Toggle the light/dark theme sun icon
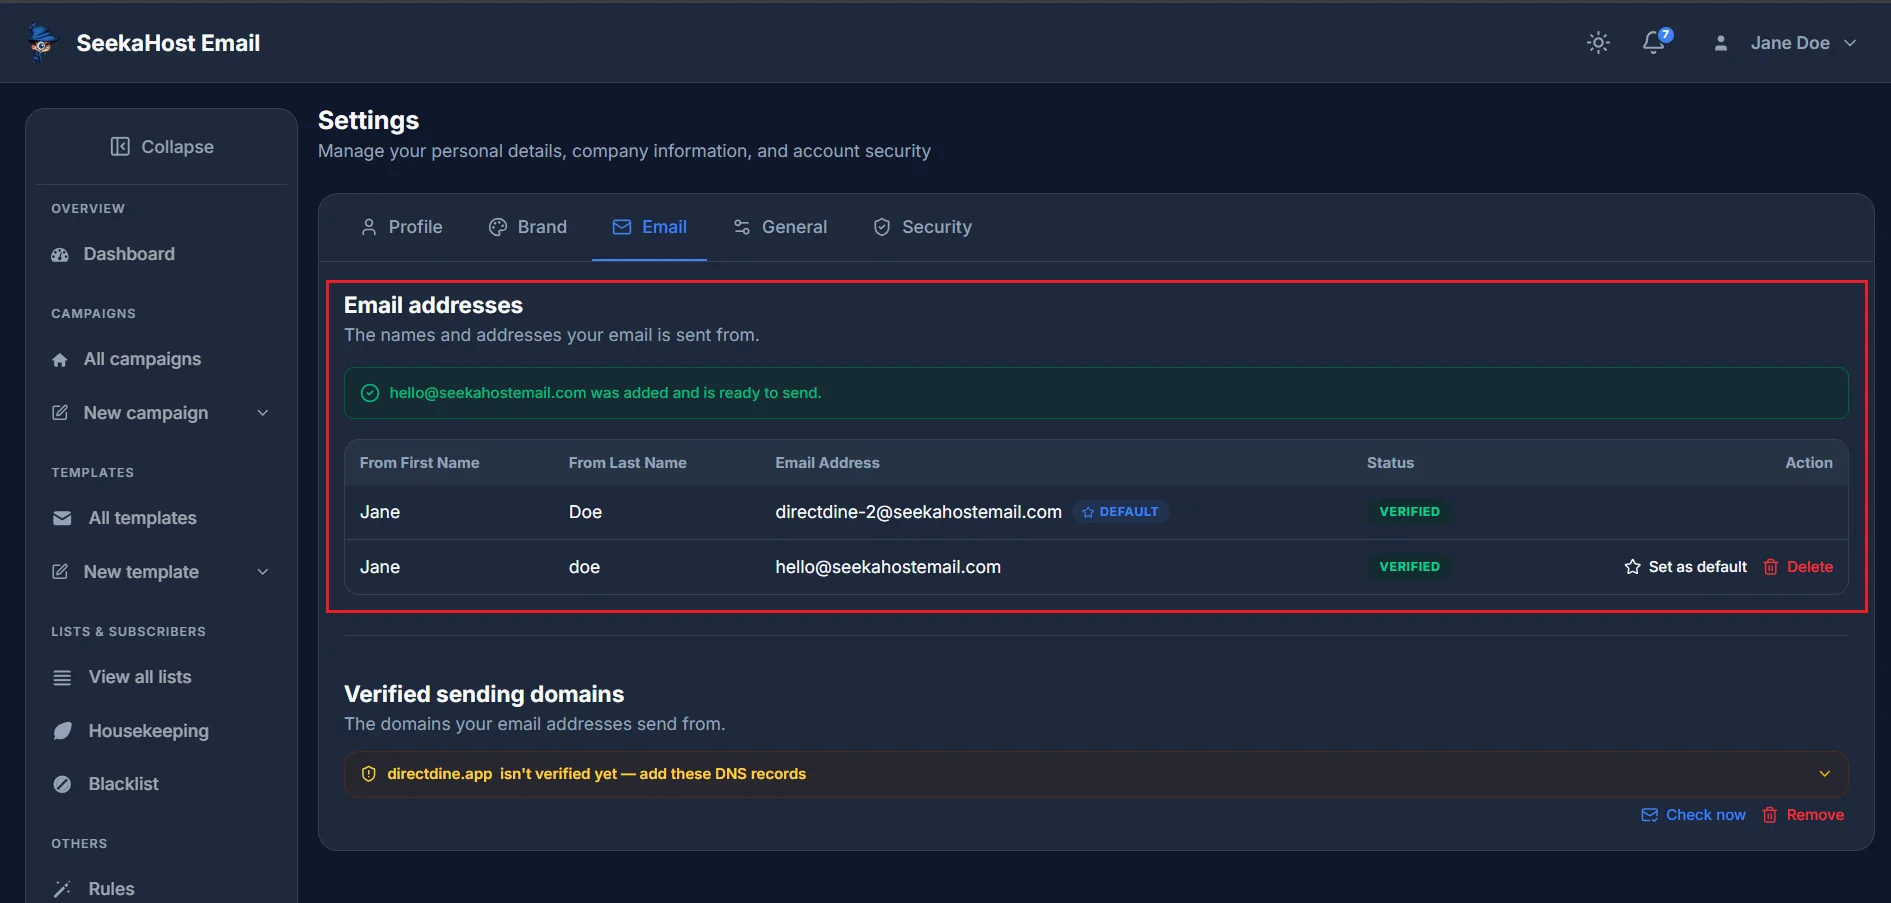 pyautogui.click(x=1598, y=43)
